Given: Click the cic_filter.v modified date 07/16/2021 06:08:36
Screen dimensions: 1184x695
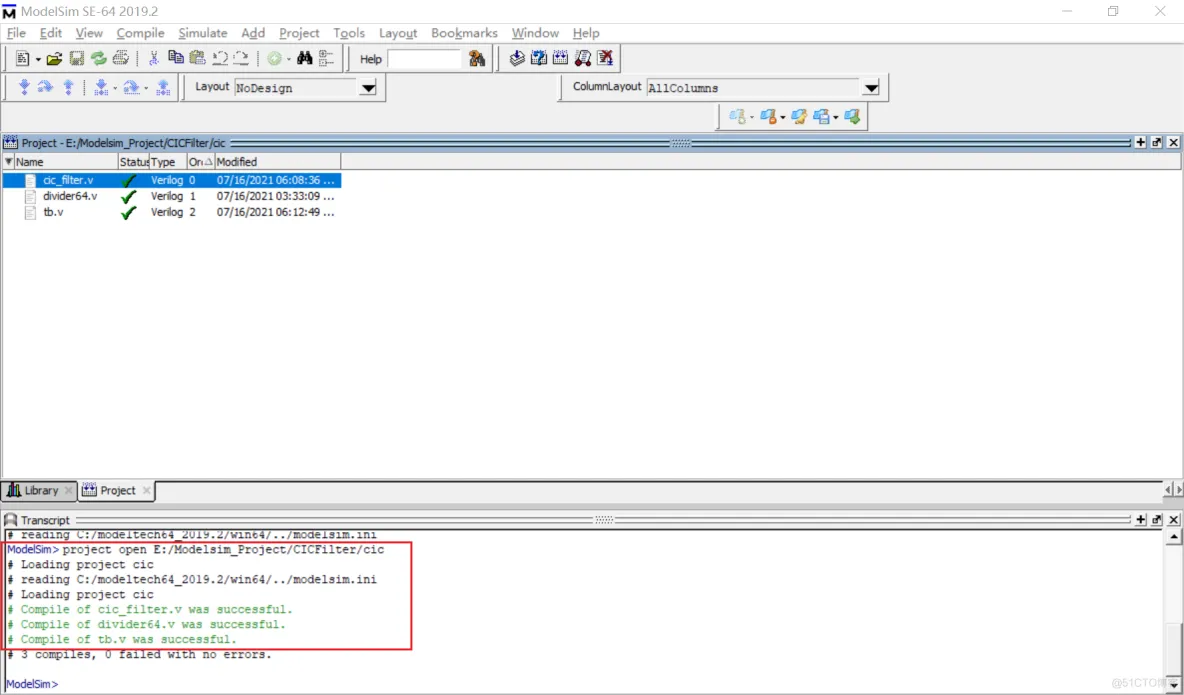Looking at the screenshot, I should (x=275, y=181).
